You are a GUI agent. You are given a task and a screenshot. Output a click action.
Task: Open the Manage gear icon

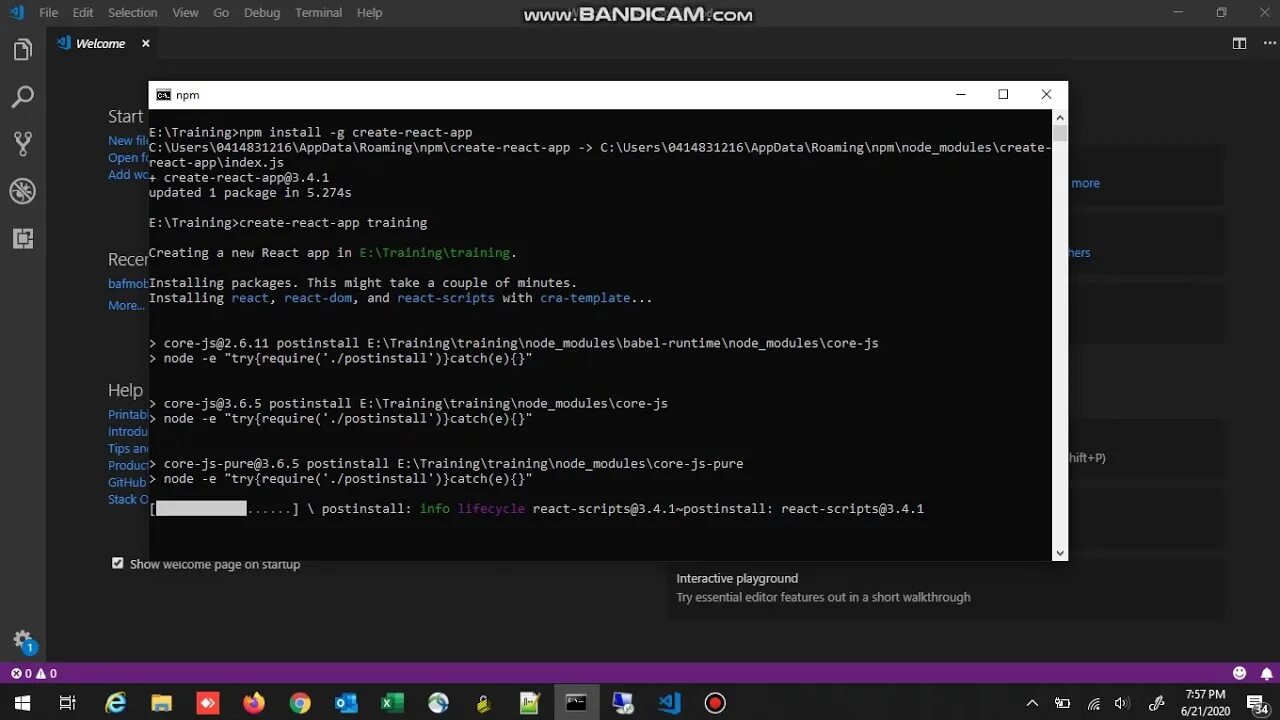pyautogui.click(x=22, y=640)
